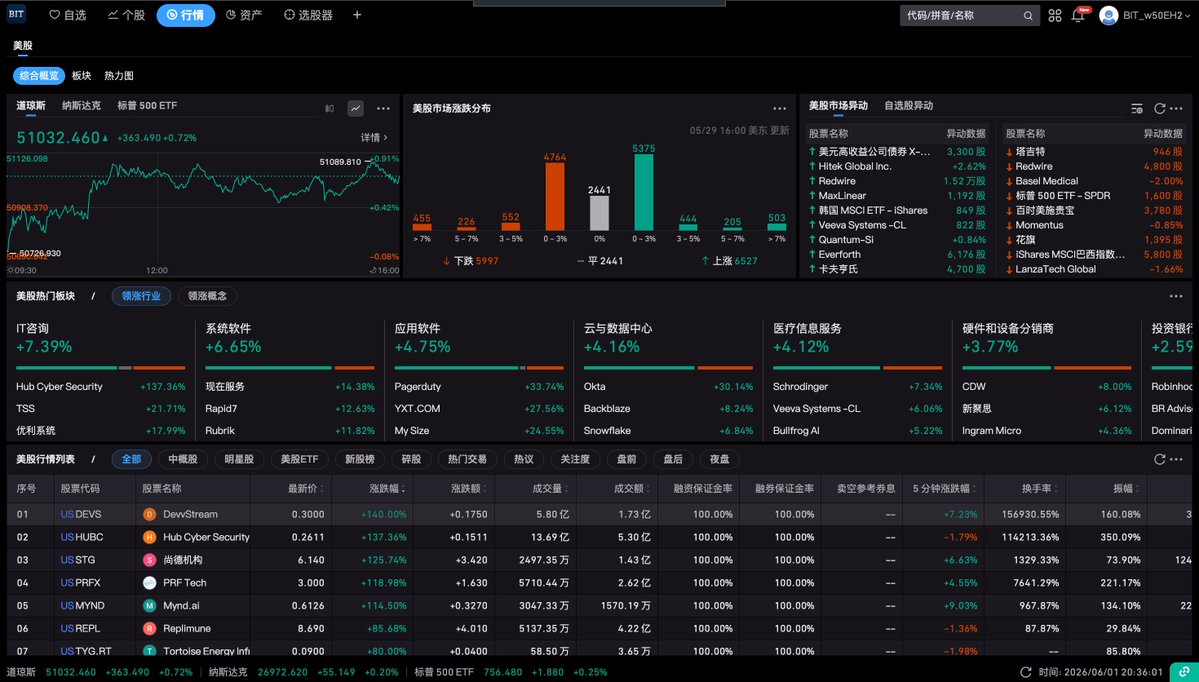Select the 领涨行业 toggle
The image size is (1199, 682).
pos(141,296)
